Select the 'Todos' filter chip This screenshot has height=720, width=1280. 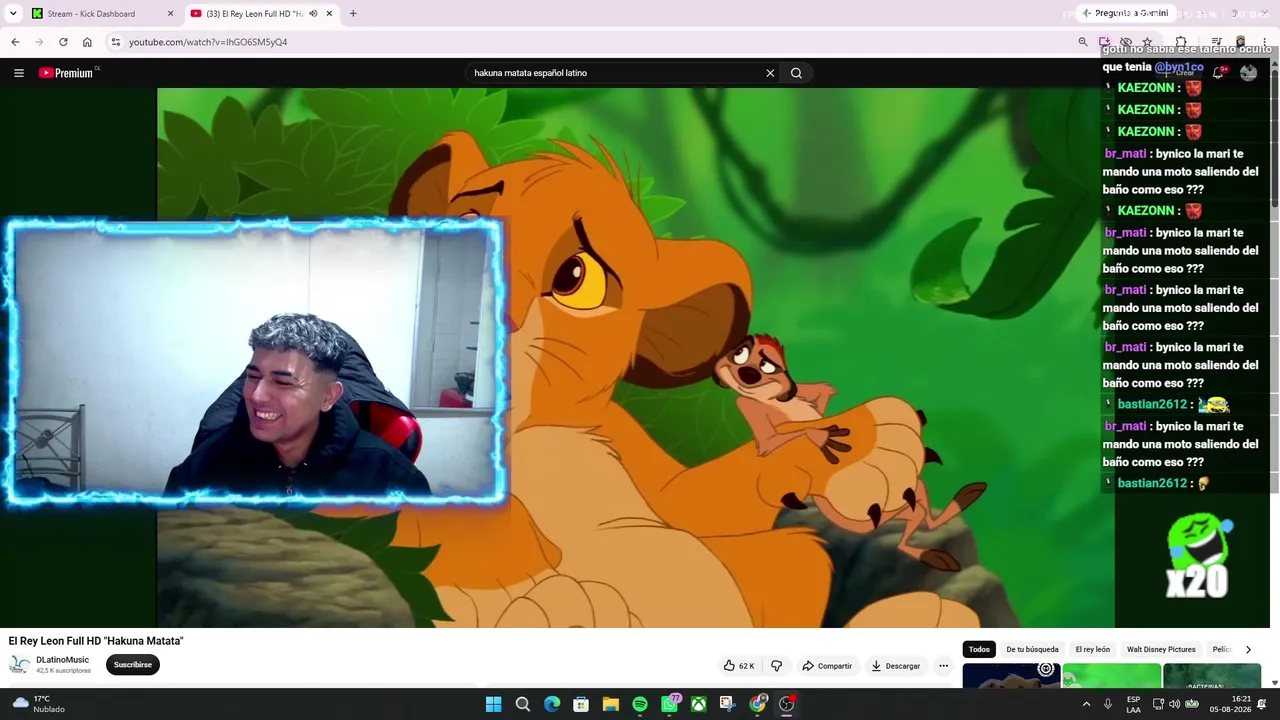[979, 650]
